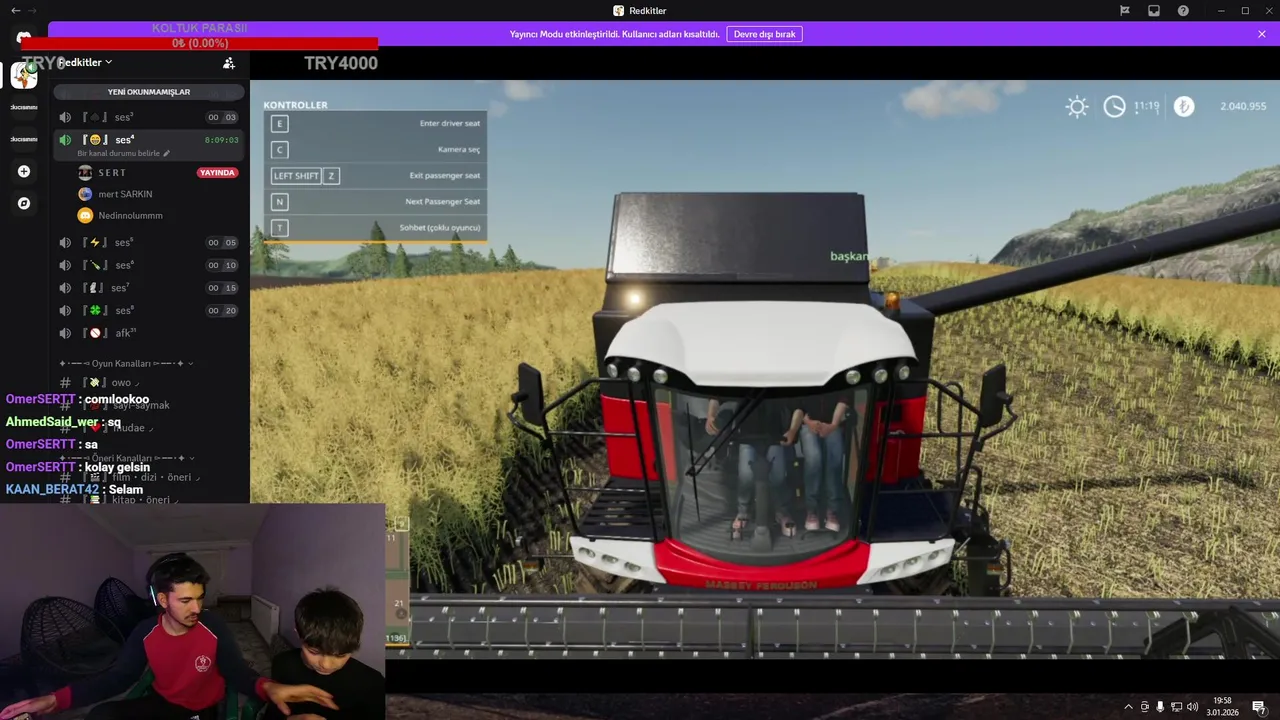
Task: Click the Add a Server plus icon
Action: coord(24,171)
